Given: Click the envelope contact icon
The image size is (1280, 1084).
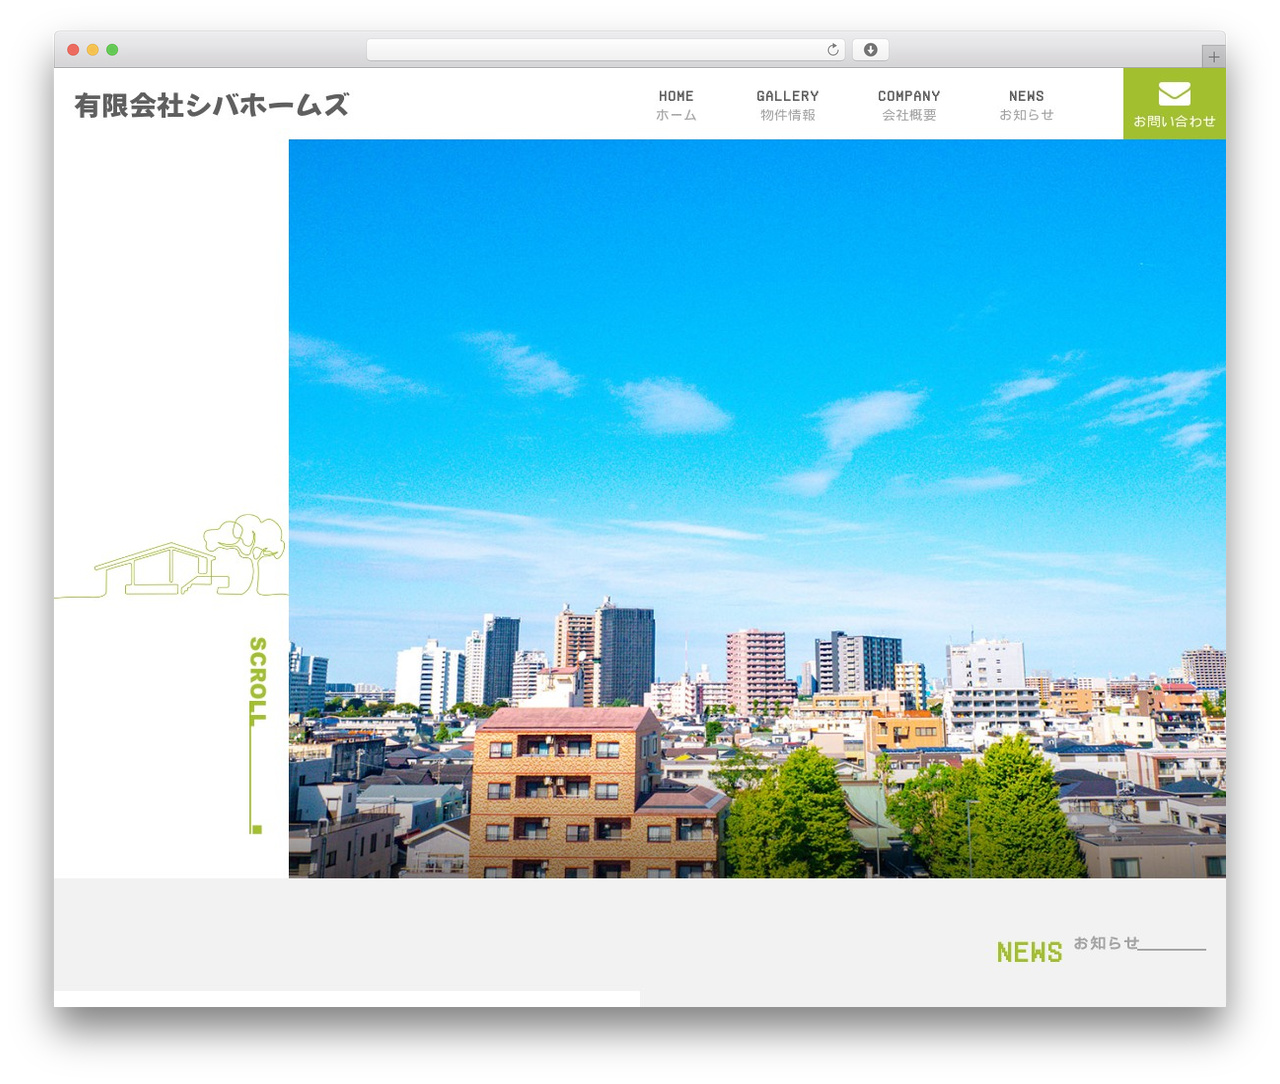Looking at the screenshot, I should tap(1174, 94).
